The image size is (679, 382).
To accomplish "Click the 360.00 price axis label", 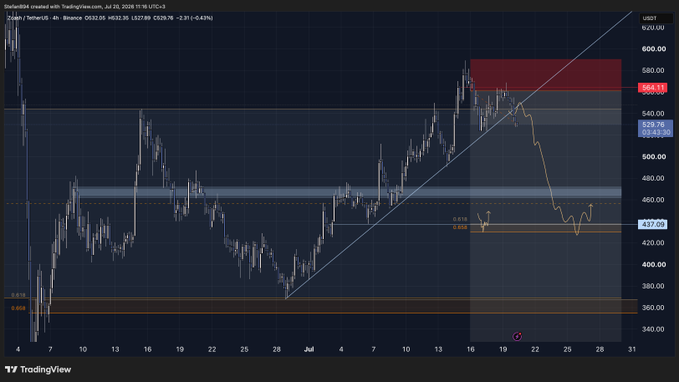I will [x=653, y=308].
